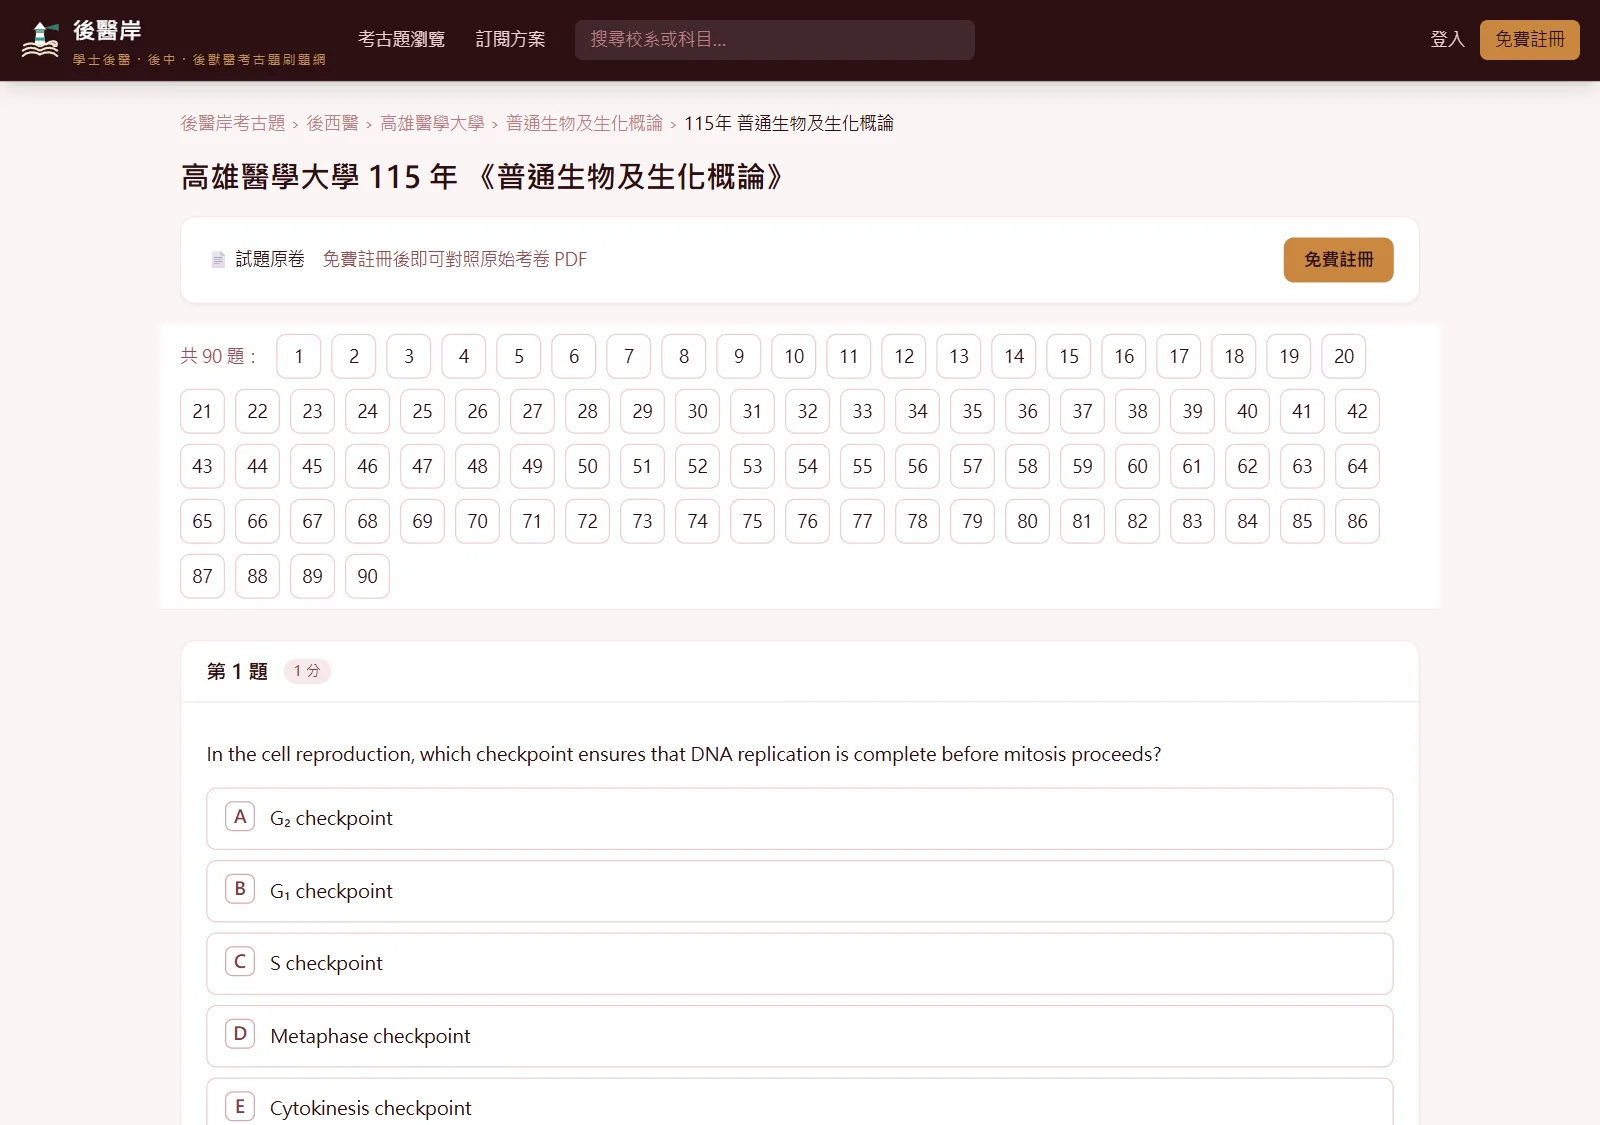Jump to question 42 button
The image size is (1600, 1125).
pyautogui.click(x=1357, y=411)
